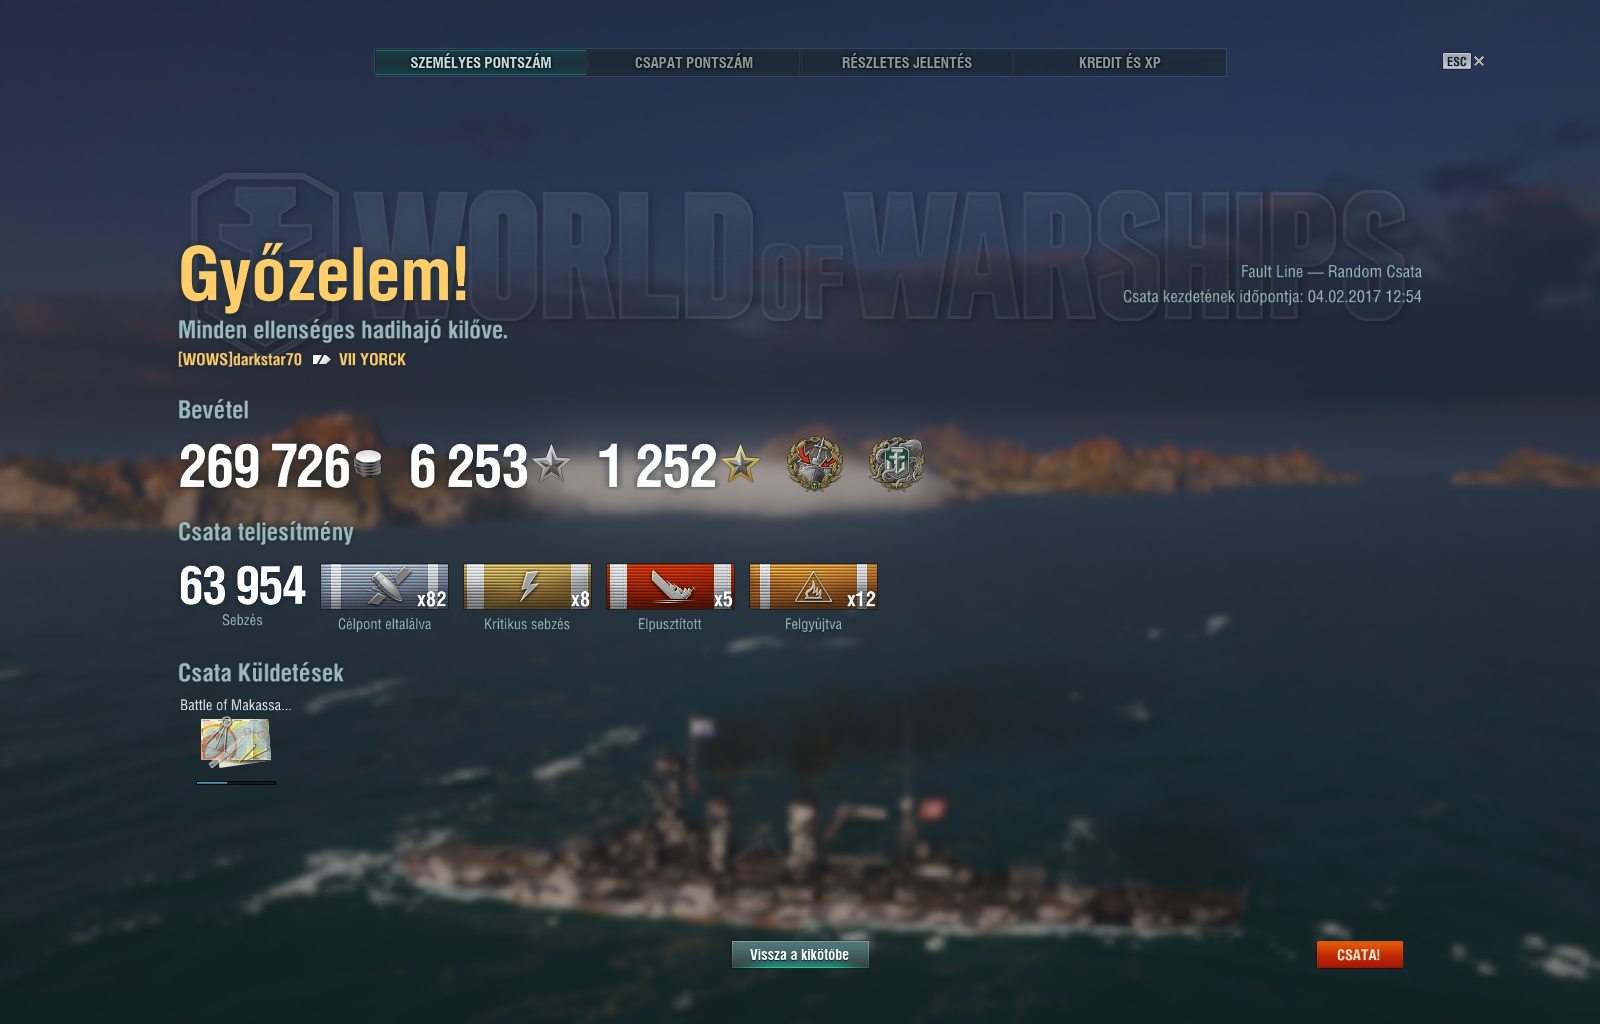Click the Elpusztított x5 ribbon
1600x1024 pixels.
coord(671,587)
